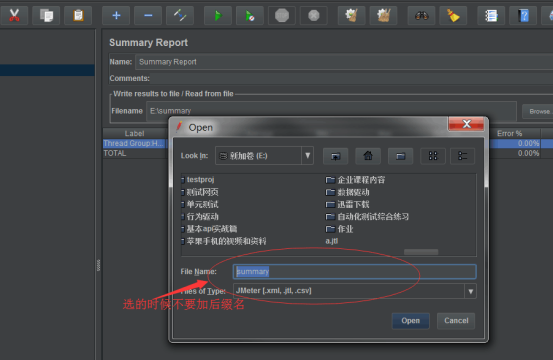Click the plus Expand All icon
553x360 pixels.
pos(116,16)
